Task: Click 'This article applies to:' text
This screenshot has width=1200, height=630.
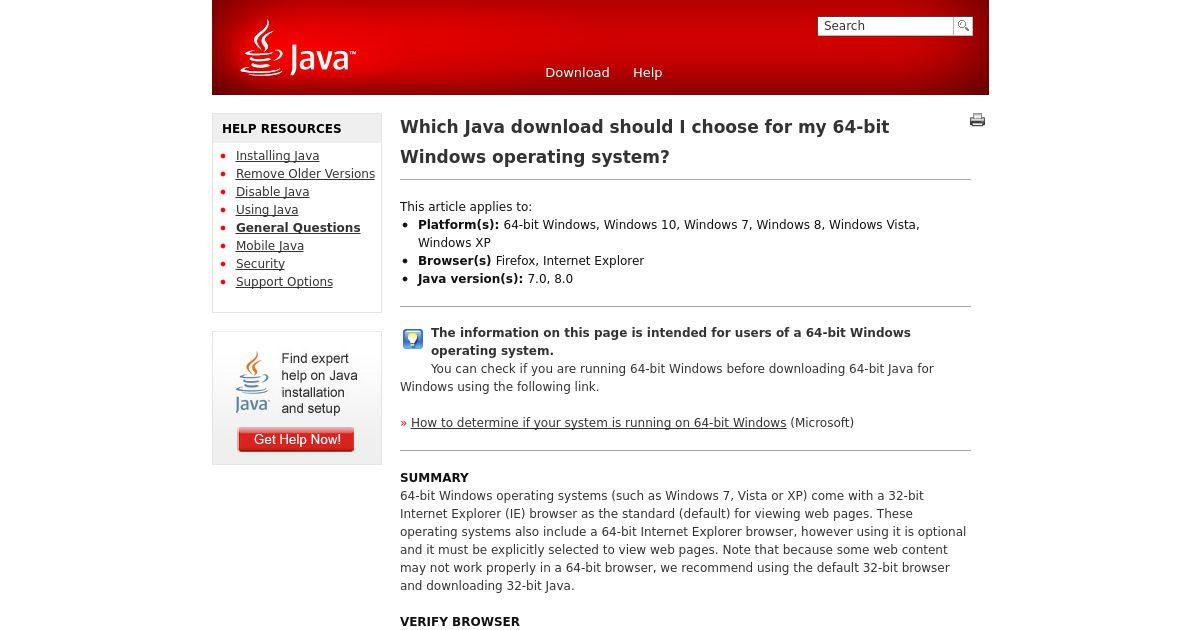Action: [x=466, y=207]
